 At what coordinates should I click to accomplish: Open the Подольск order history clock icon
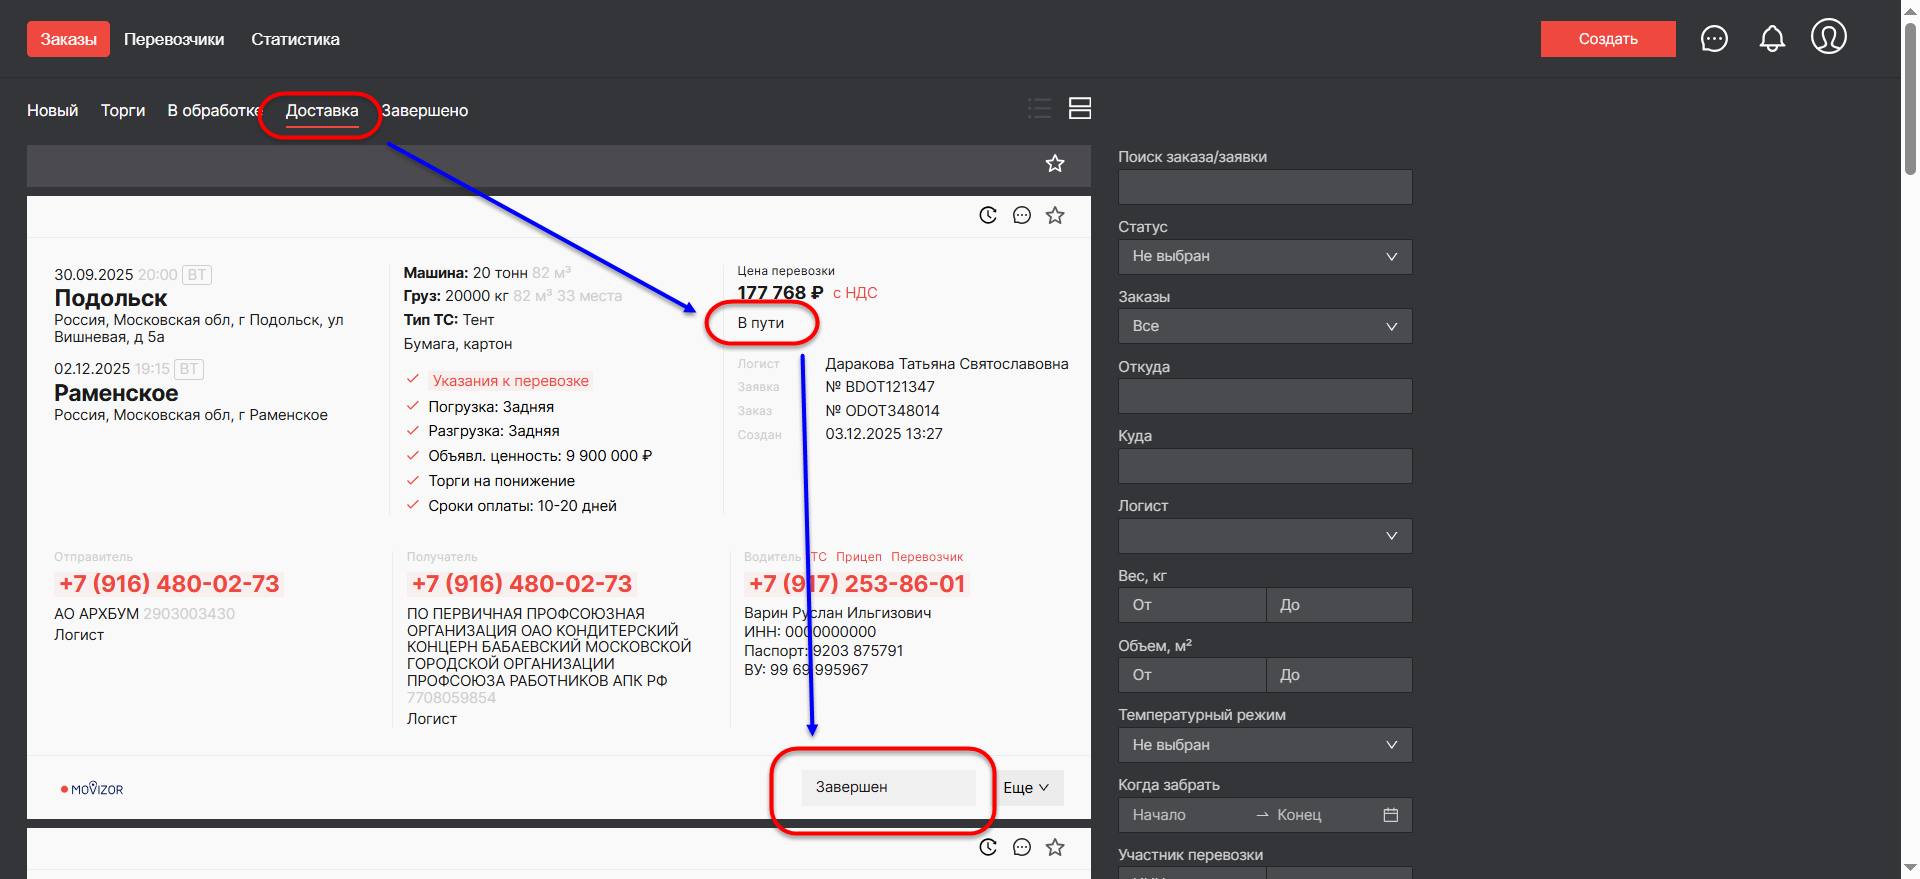(988, 215)
